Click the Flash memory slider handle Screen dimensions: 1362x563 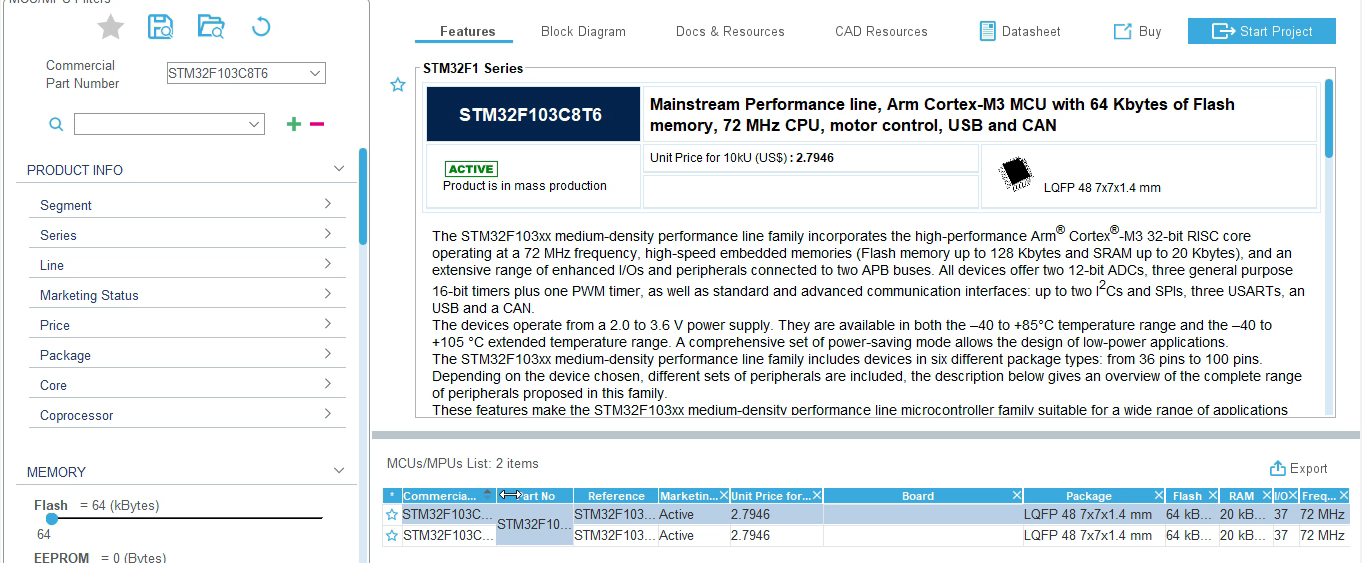(52, 519)
